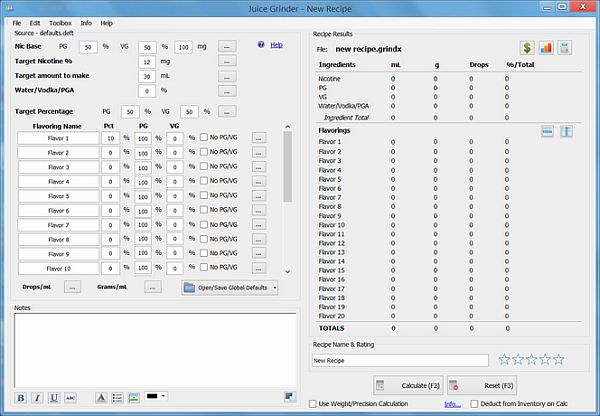
Task: Open Target Percentage ellipsis options
Action: (x=227, y=112)
